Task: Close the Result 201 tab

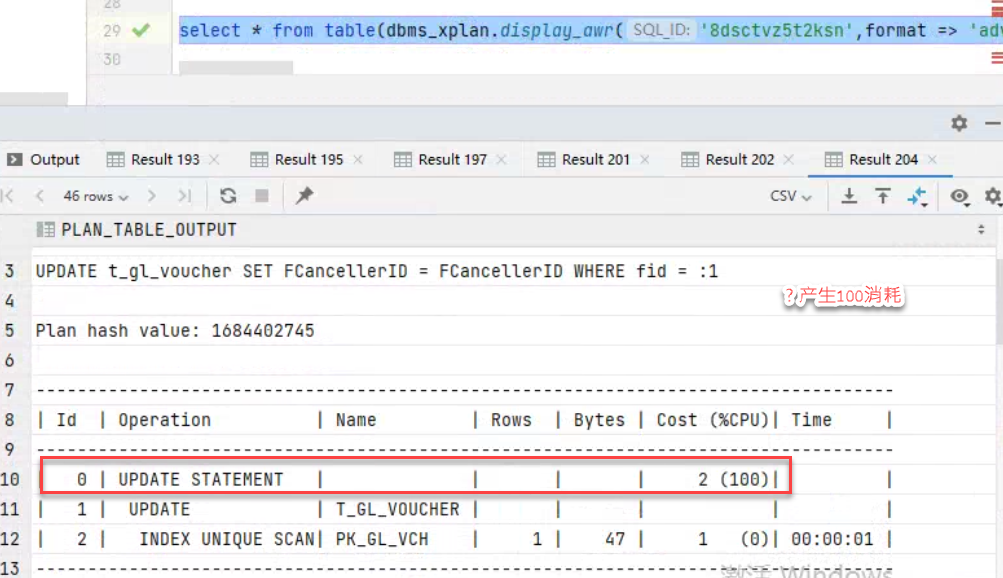Action: pos(645,159)
